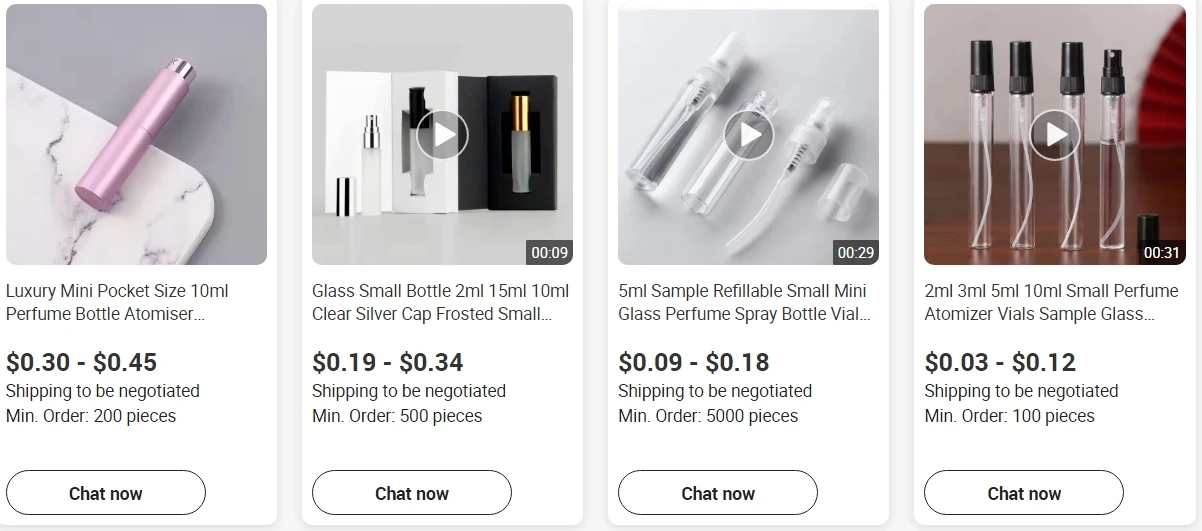Play the perfume atomizer vials video

1054,134
